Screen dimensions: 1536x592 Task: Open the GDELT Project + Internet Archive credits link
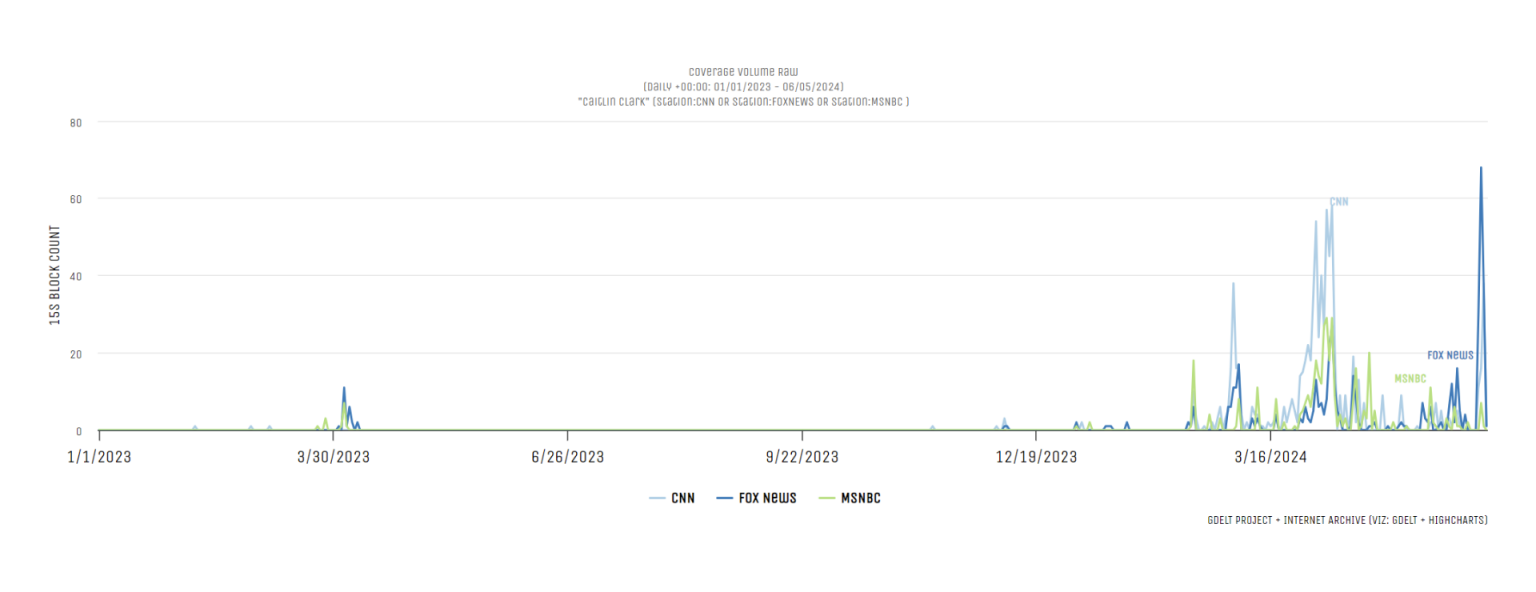1347,520
